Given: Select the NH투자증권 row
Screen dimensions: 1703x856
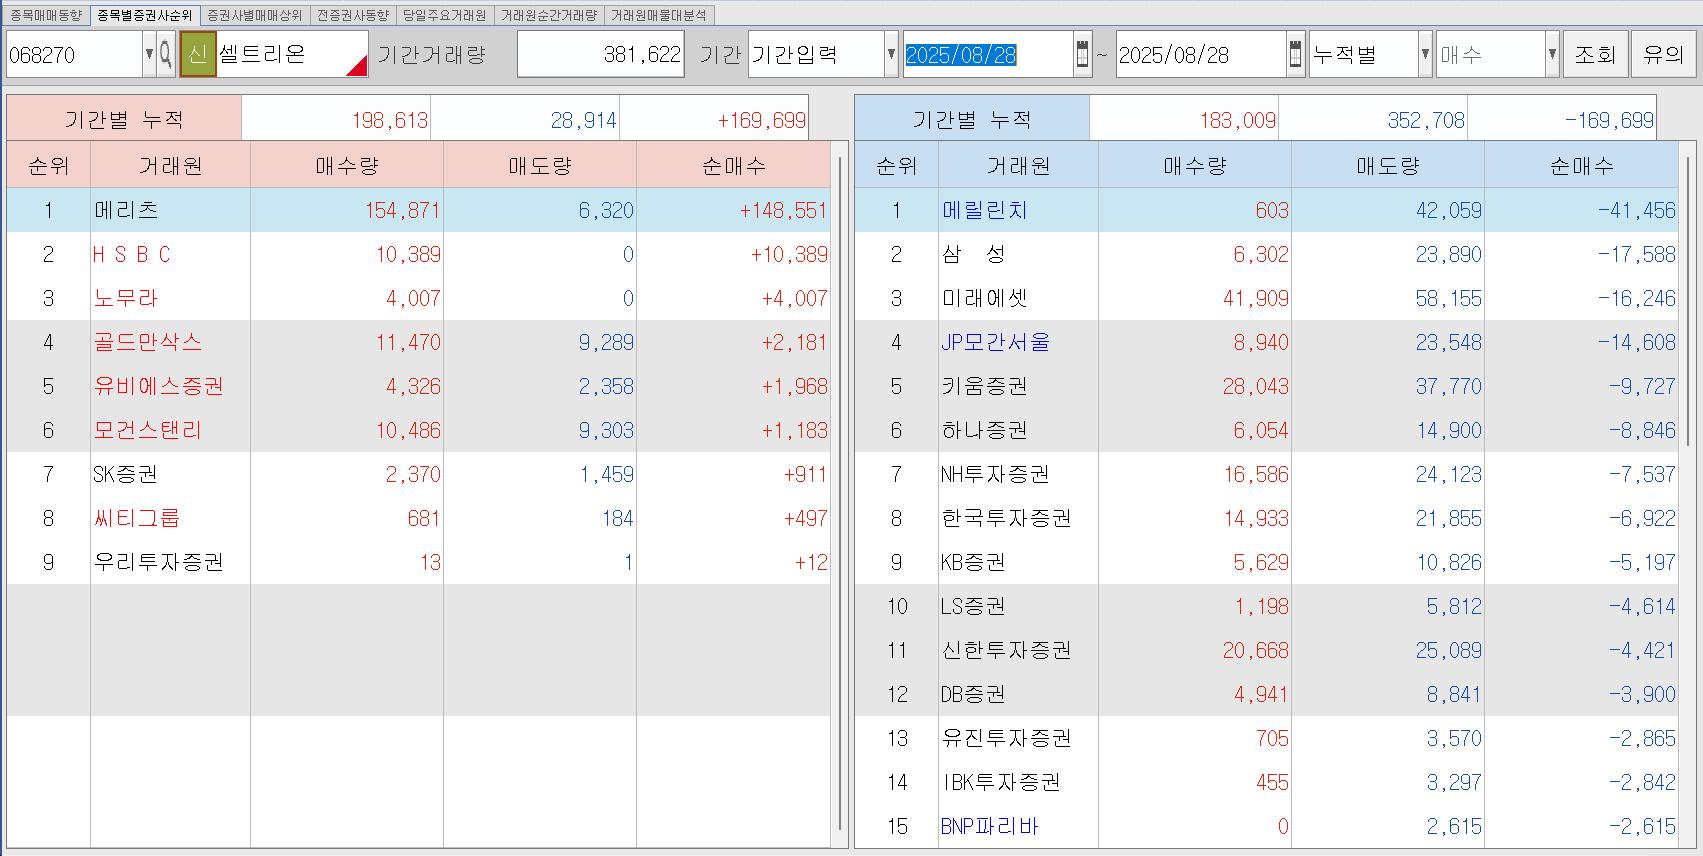Looking at the screenshot, I should [x=1266, y=474].
